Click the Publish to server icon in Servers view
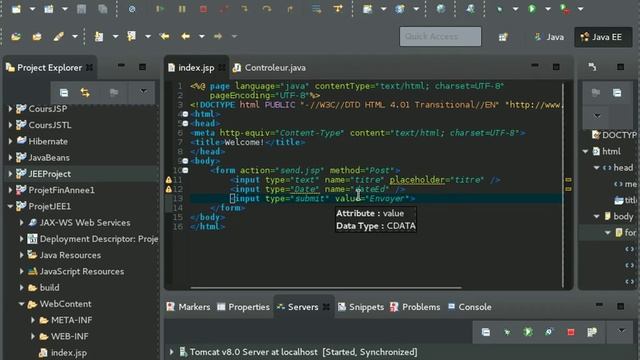The width and height of the screenshot is (640, 360). tap(592, 332)
